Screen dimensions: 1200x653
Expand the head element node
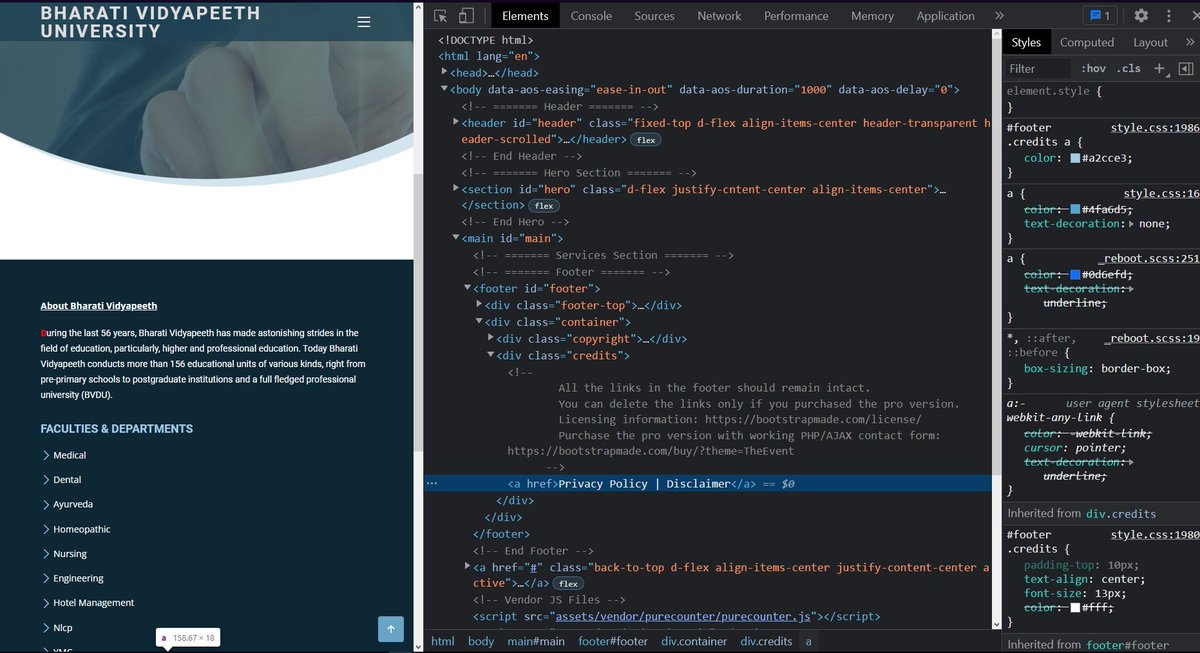[x=445, y=73]
